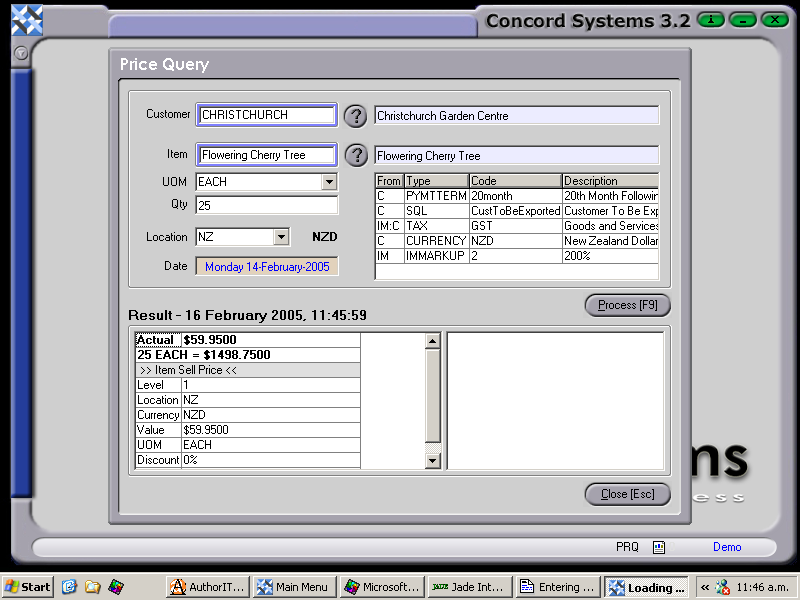
Task: Open the Monday 14-February-2005 date field
Action: tap(266, 266)
